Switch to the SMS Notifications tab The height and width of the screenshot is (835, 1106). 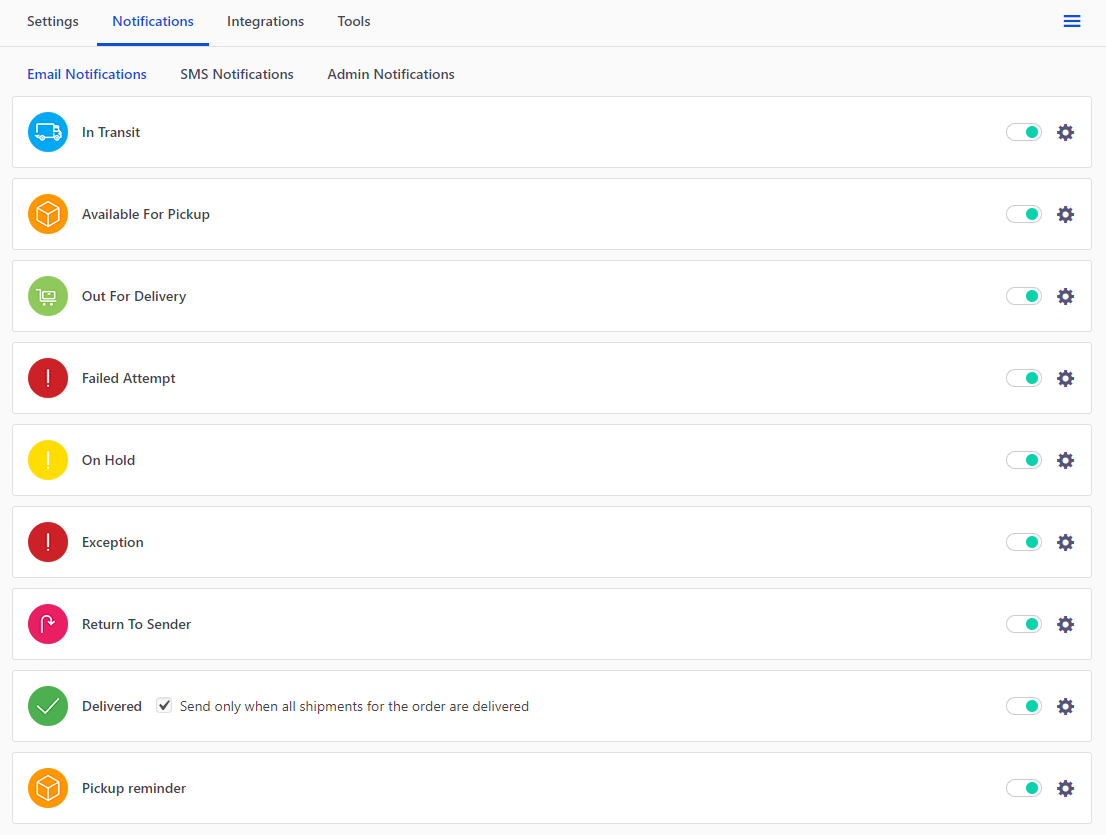tap(236, 73)
